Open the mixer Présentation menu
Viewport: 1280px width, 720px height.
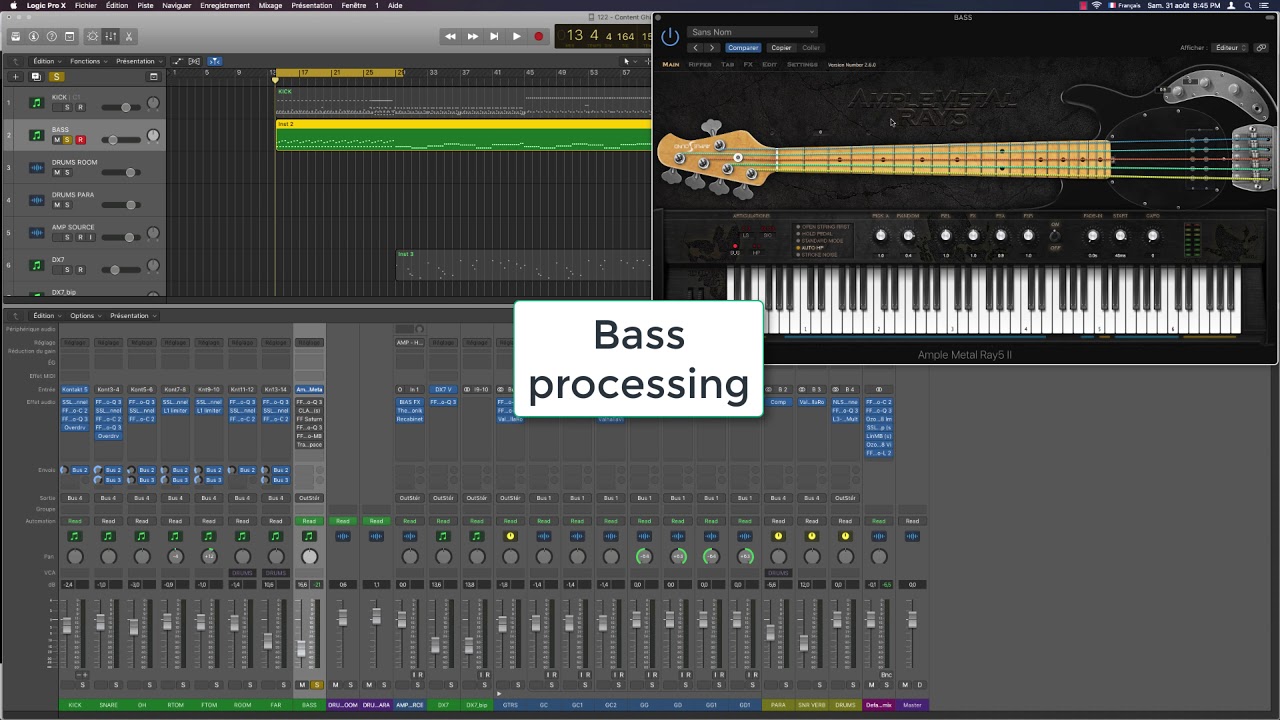tap(132, 315)
